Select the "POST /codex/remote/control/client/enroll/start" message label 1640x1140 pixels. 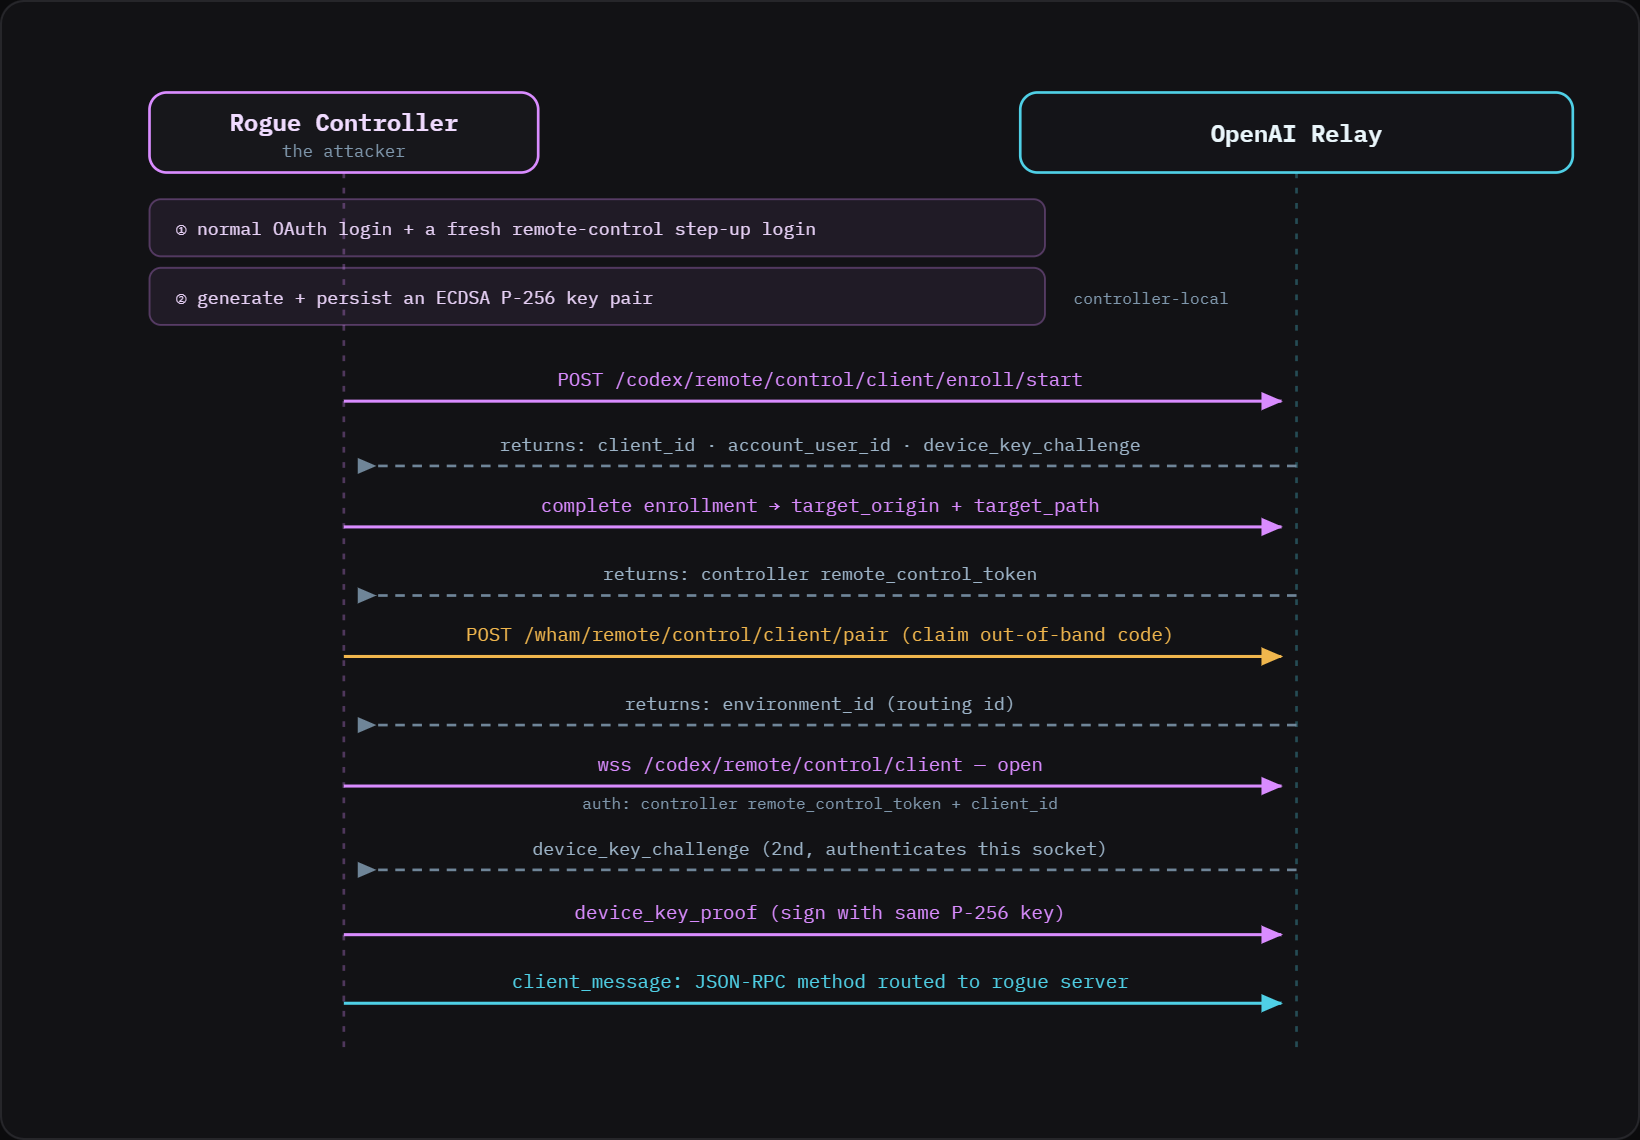pyautogui.click(x=820, y=380)
